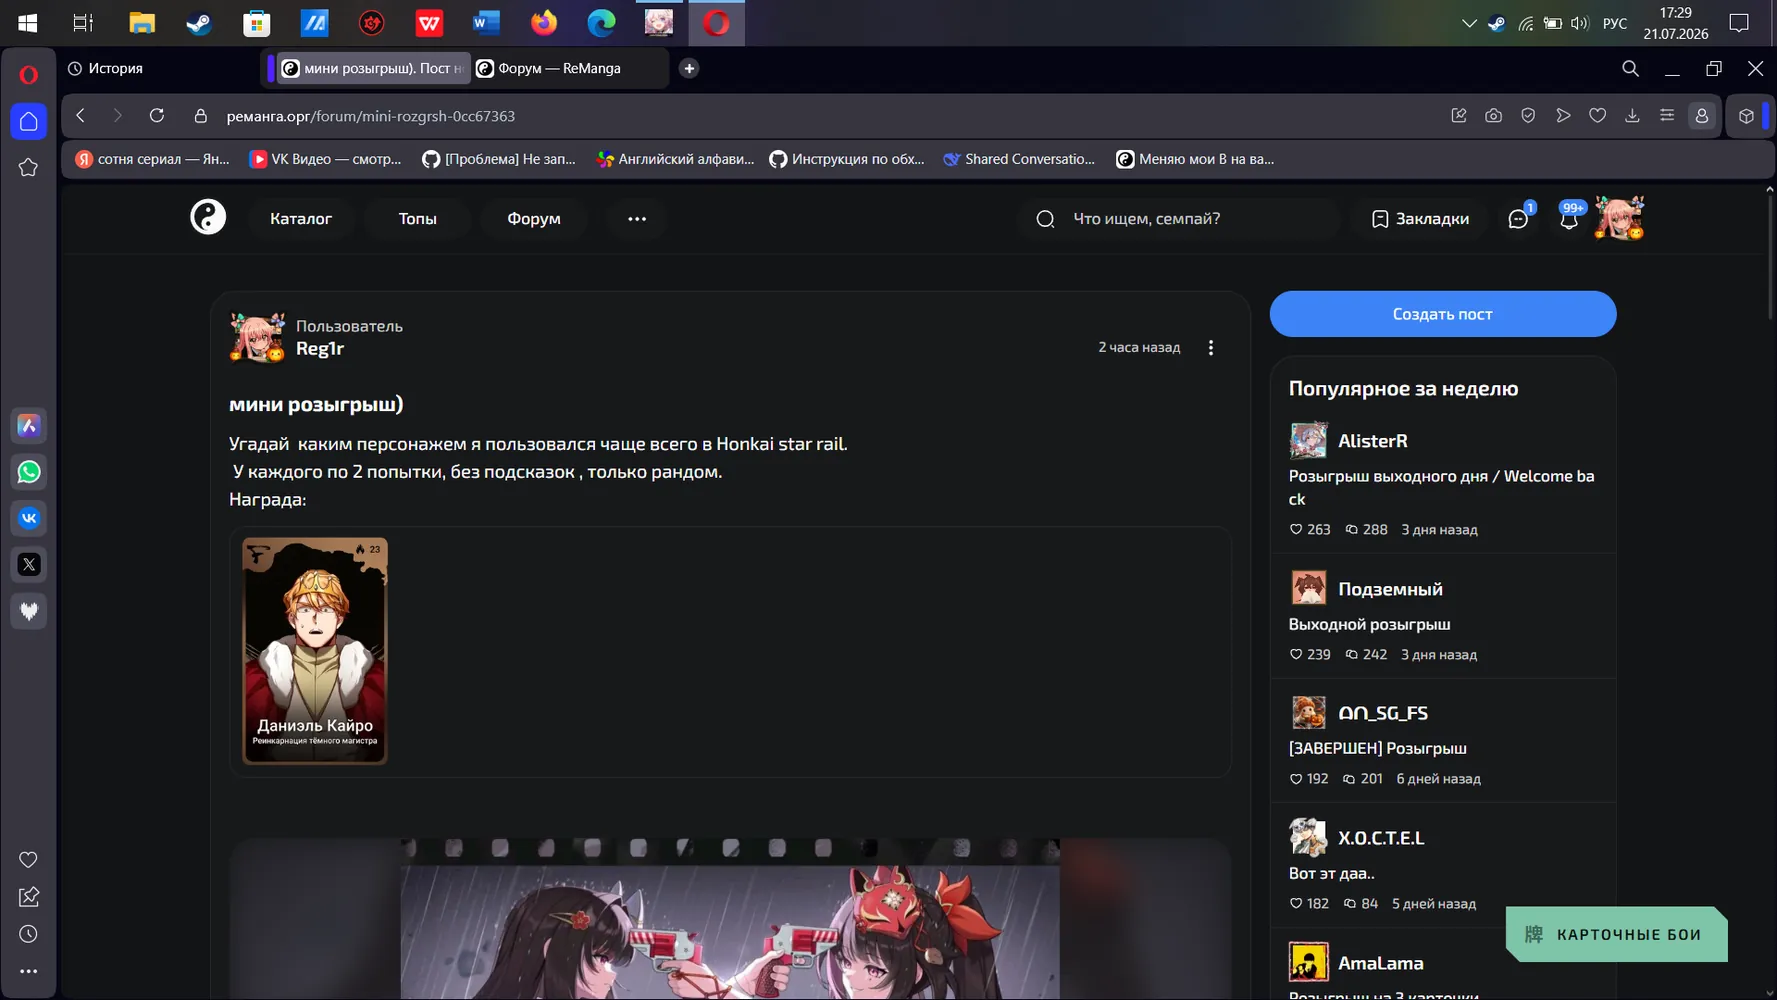Screen dimensions: 1777x1000
Task: Click the ReManga yin-yang logo
Action: tap(208, 217)
